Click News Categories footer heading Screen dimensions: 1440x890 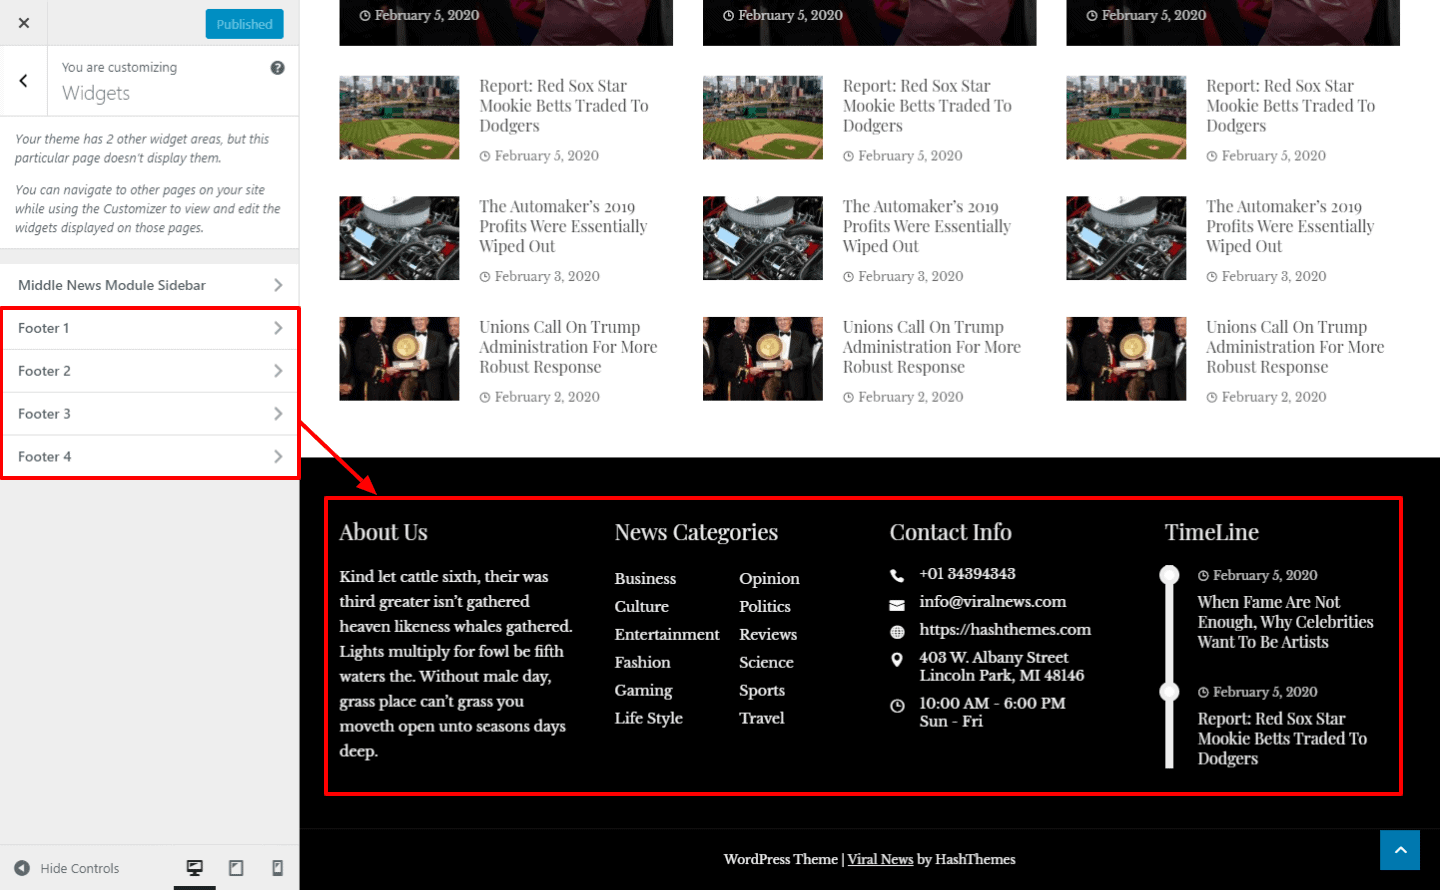coord(696,533)
